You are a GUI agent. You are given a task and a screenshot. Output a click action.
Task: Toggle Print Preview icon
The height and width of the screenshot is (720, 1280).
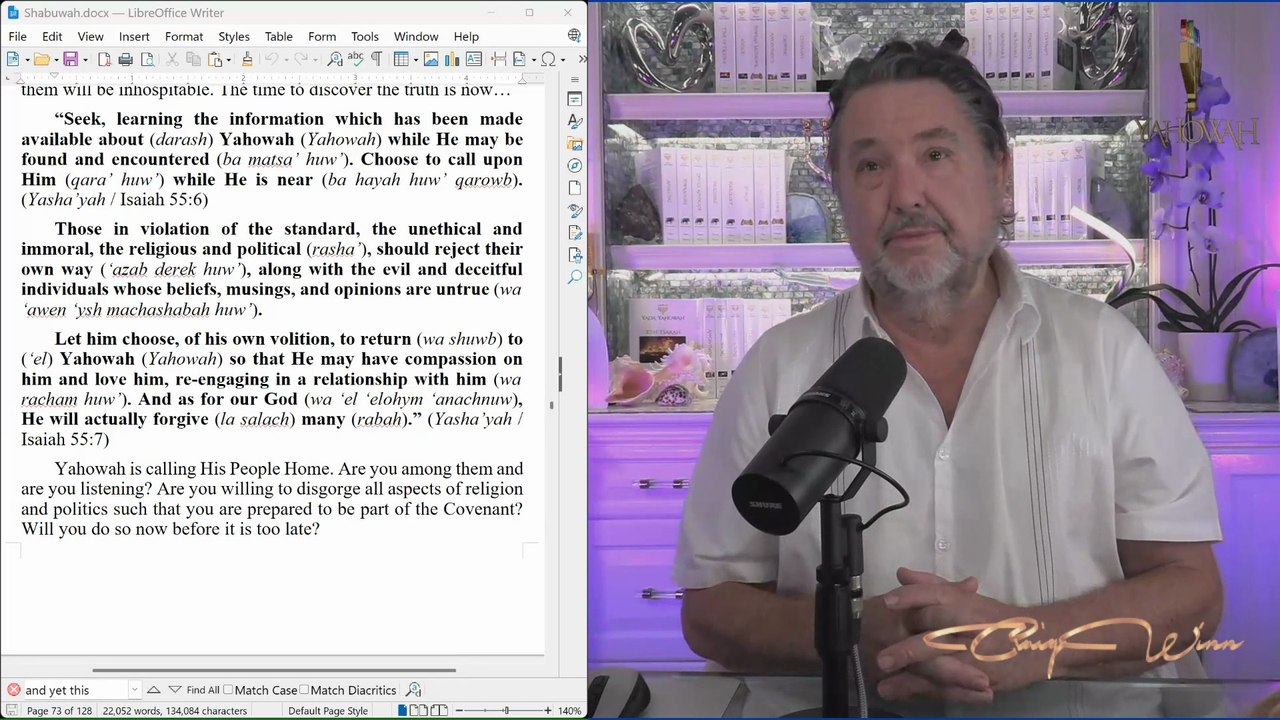(146, 60)
